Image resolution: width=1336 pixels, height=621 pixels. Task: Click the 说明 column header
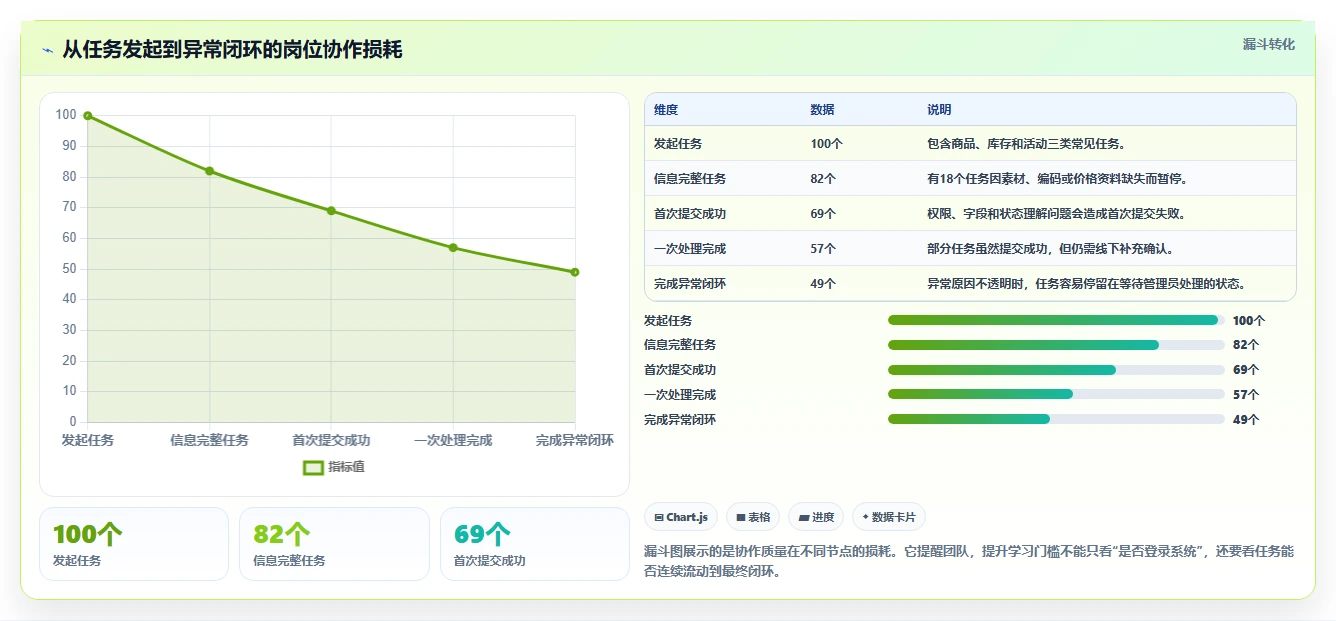[939, 109]
